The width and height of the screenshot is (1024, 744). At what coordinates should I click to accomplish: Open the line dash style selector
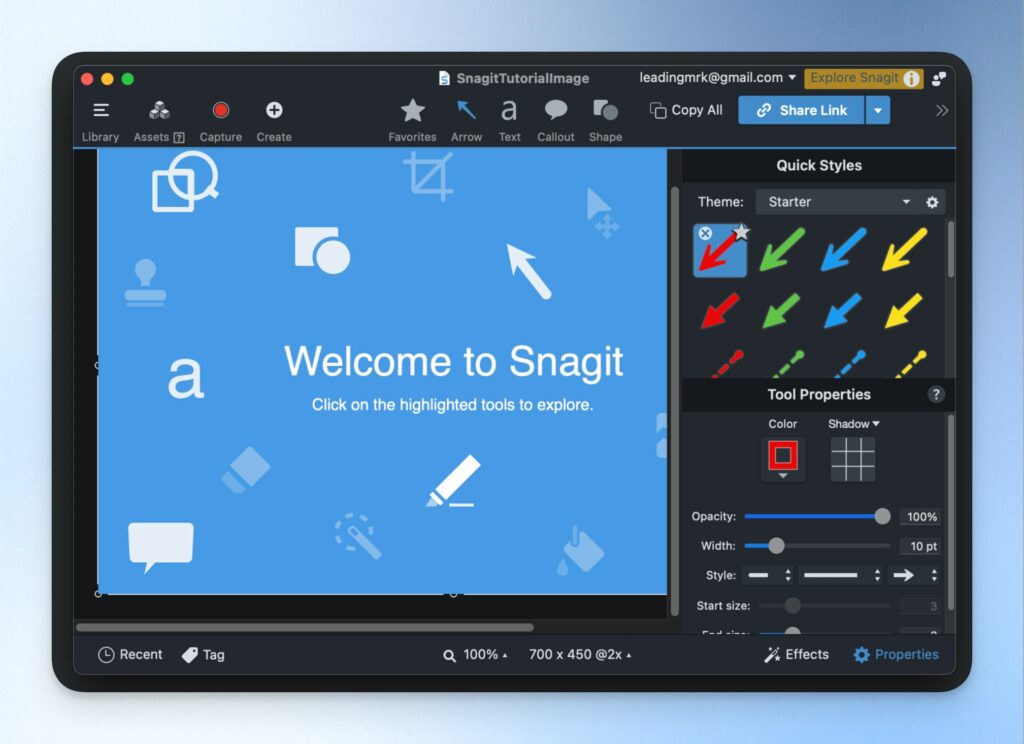(842, 575)
